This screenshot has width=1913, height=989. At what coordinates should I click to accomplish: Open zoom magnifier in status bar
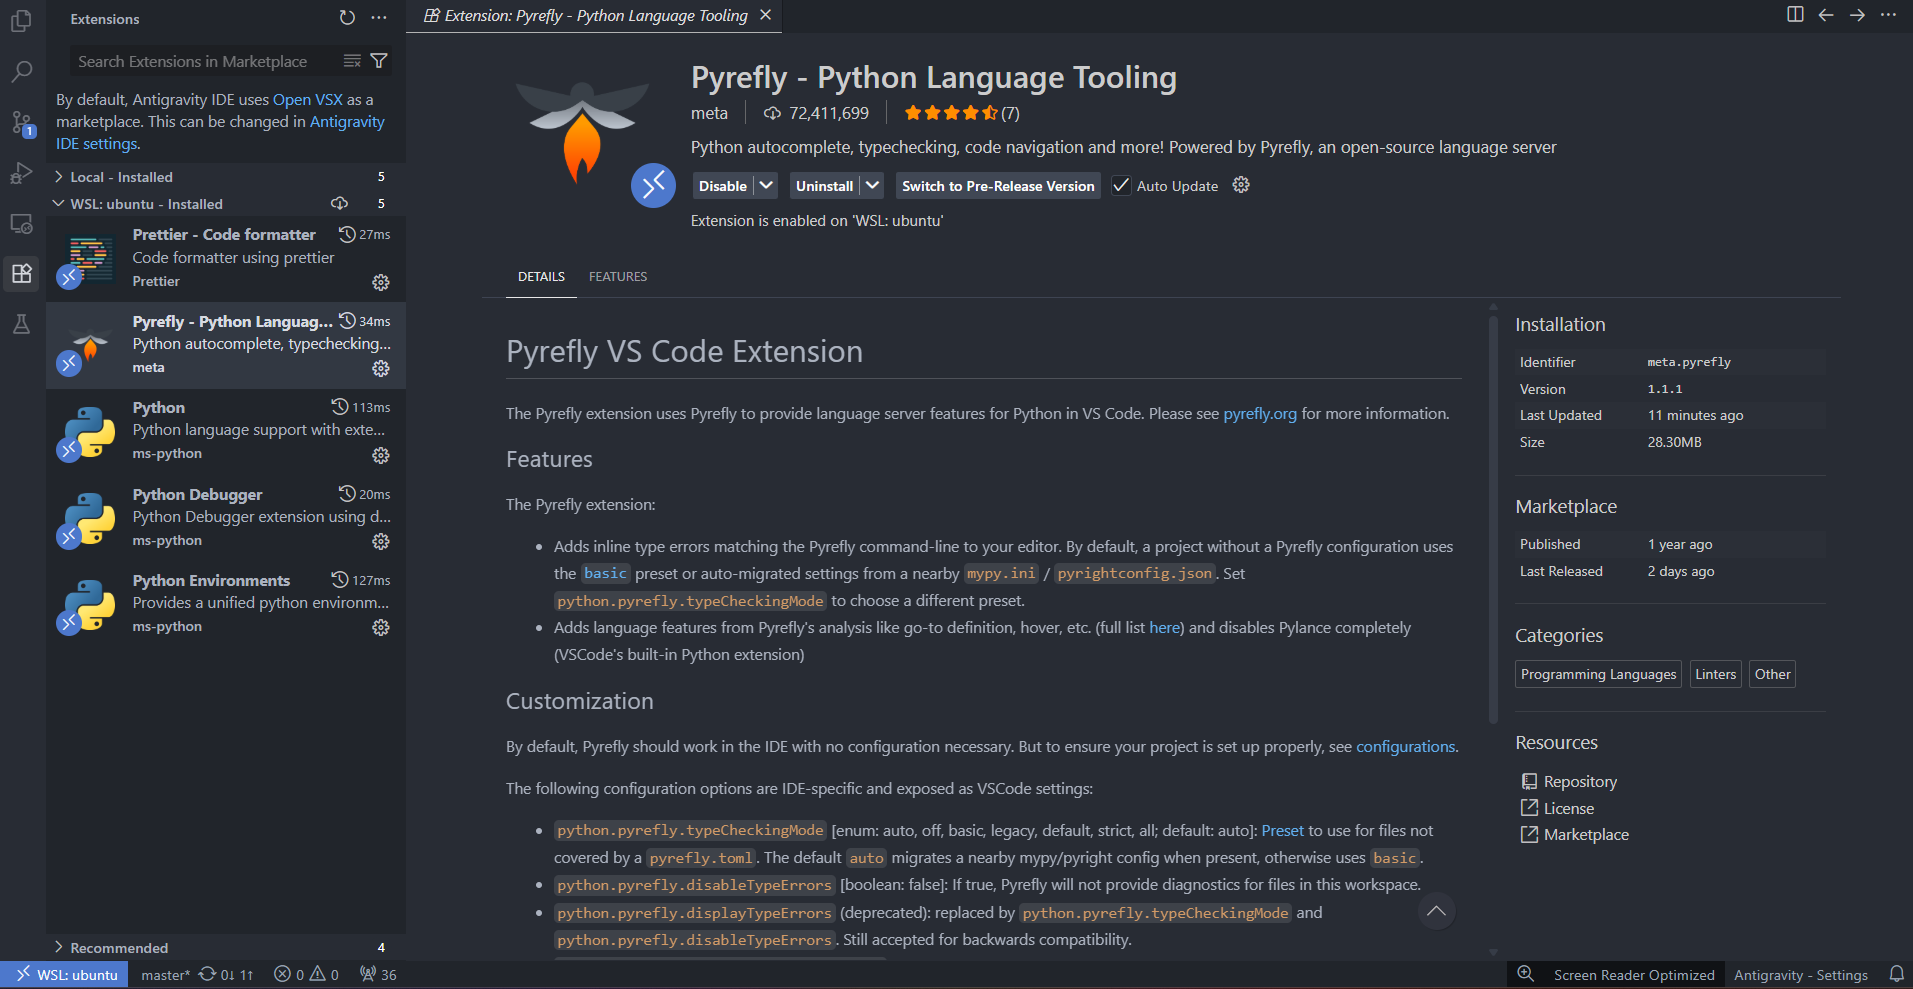point(1525,974)
